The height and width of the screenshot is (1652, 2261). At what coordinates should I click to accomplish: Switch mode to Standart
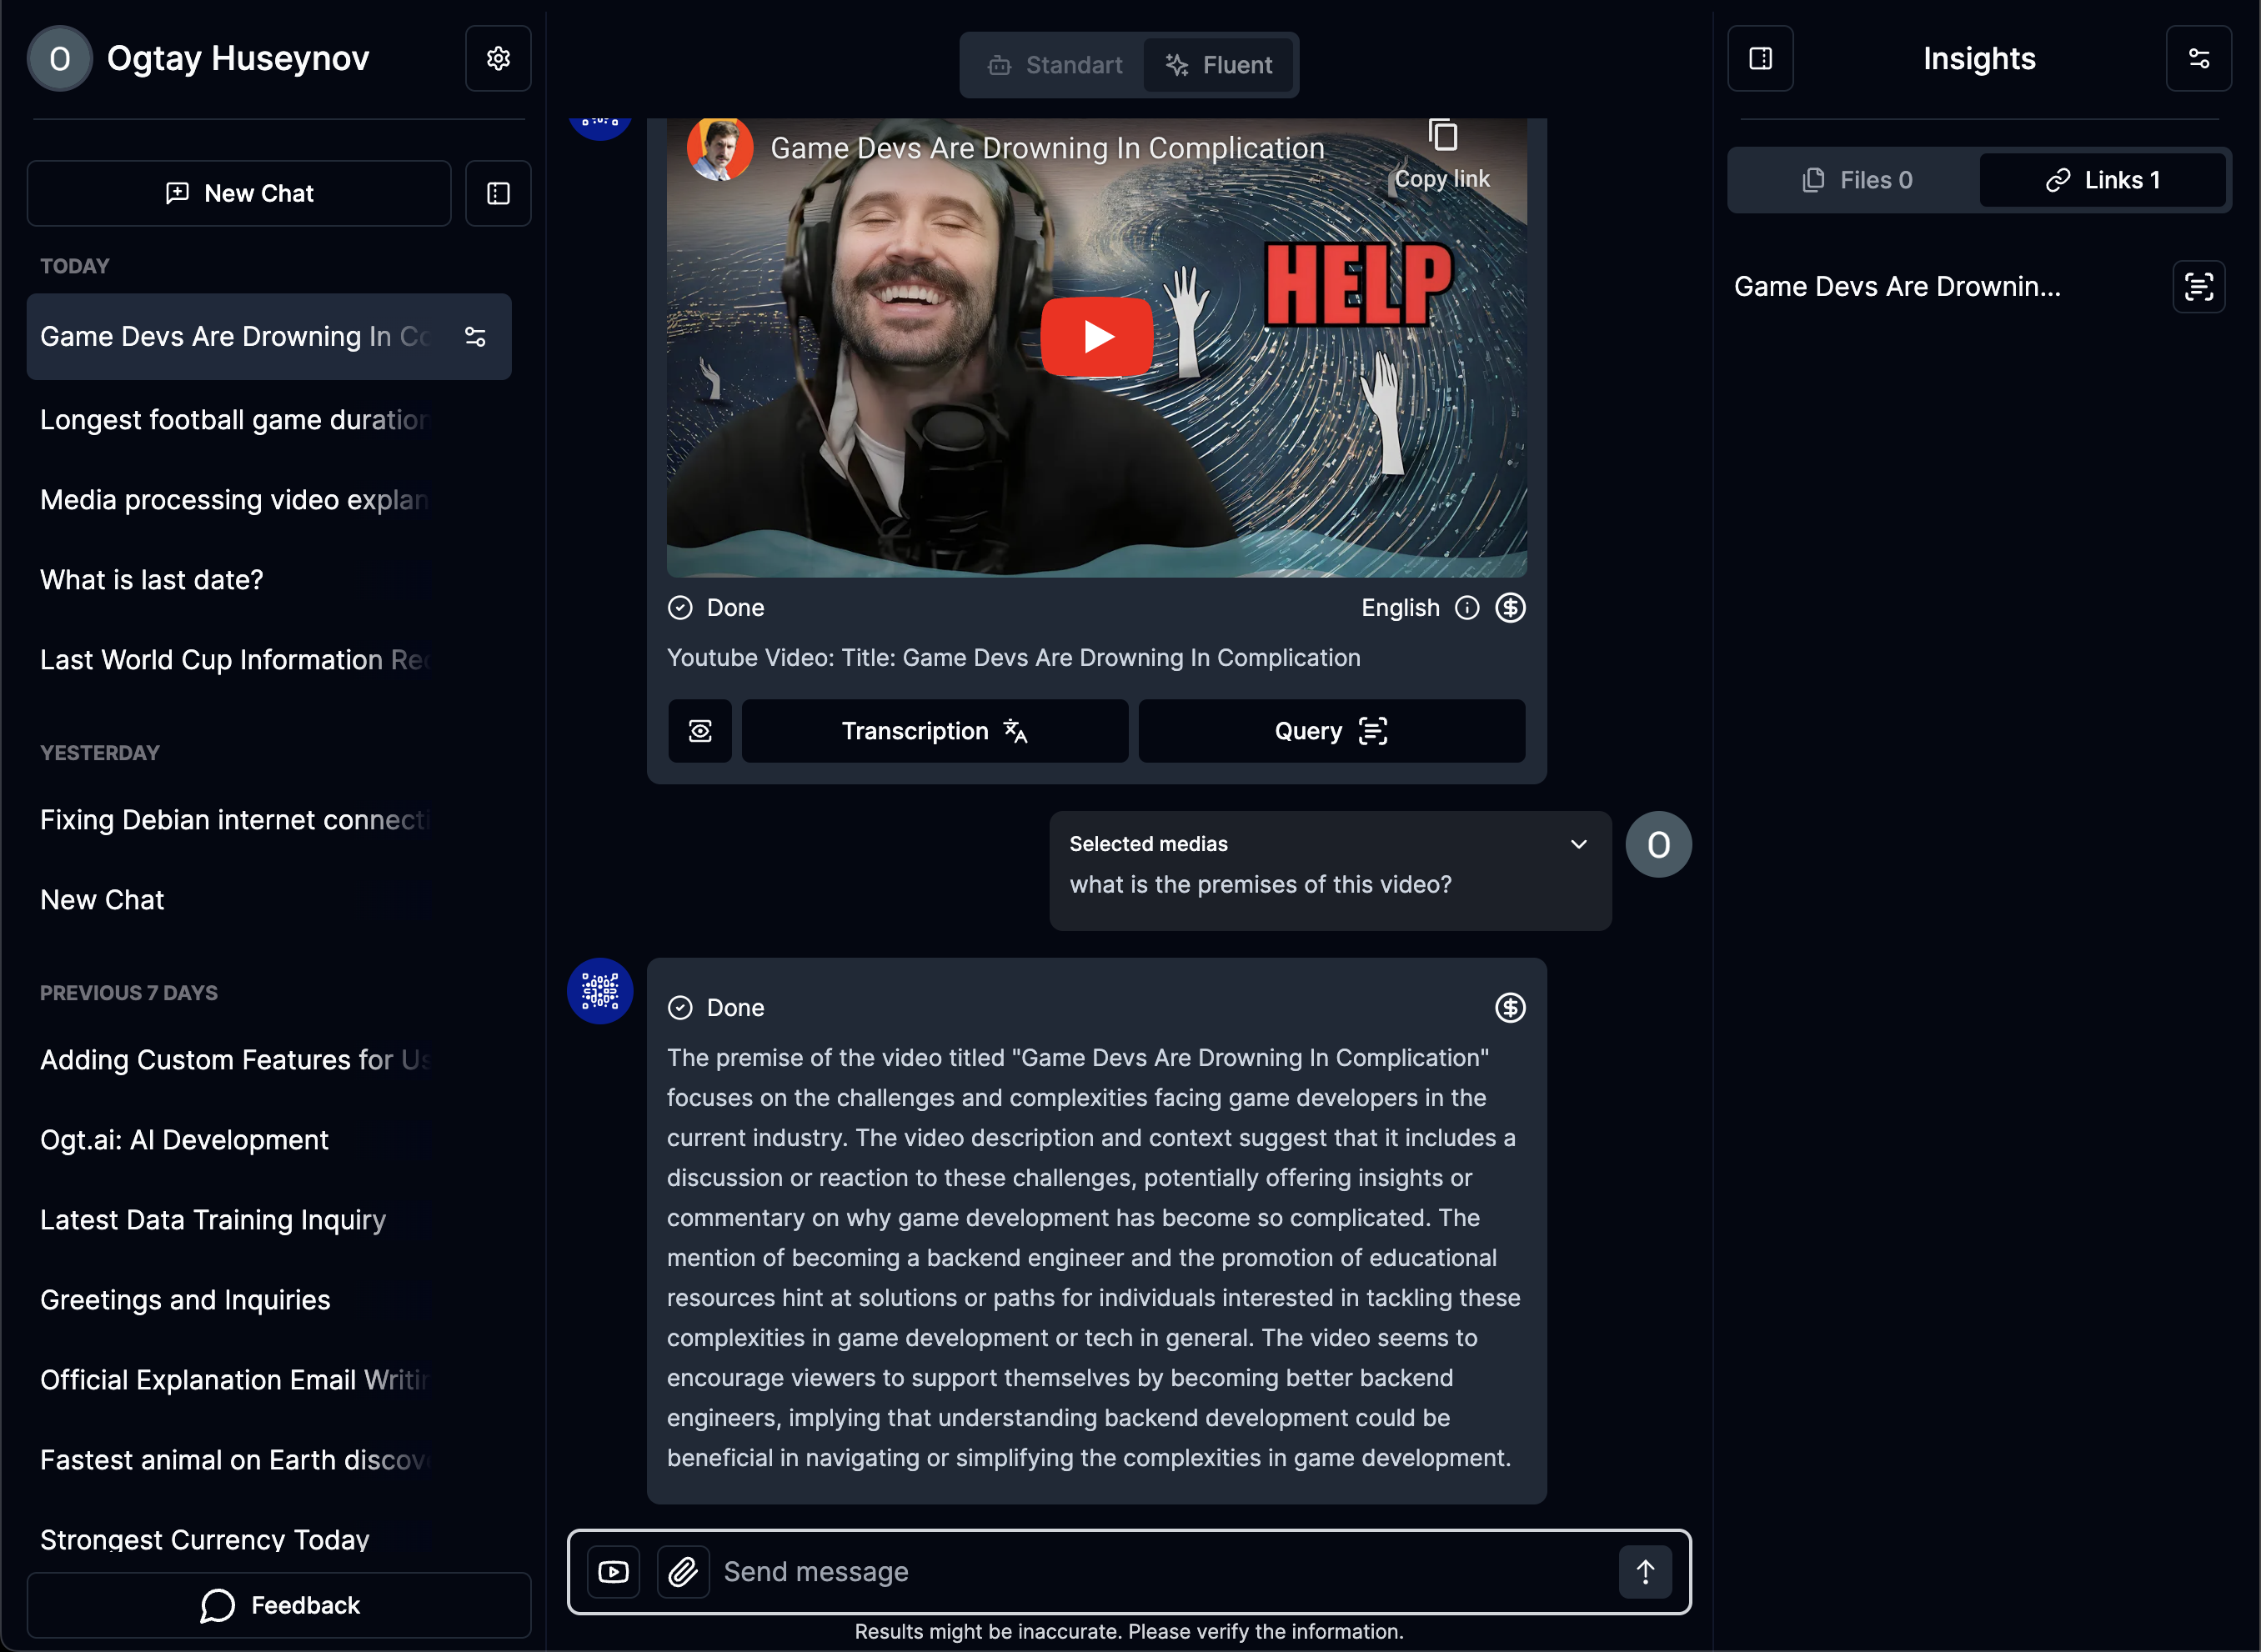coord(1055,65)
